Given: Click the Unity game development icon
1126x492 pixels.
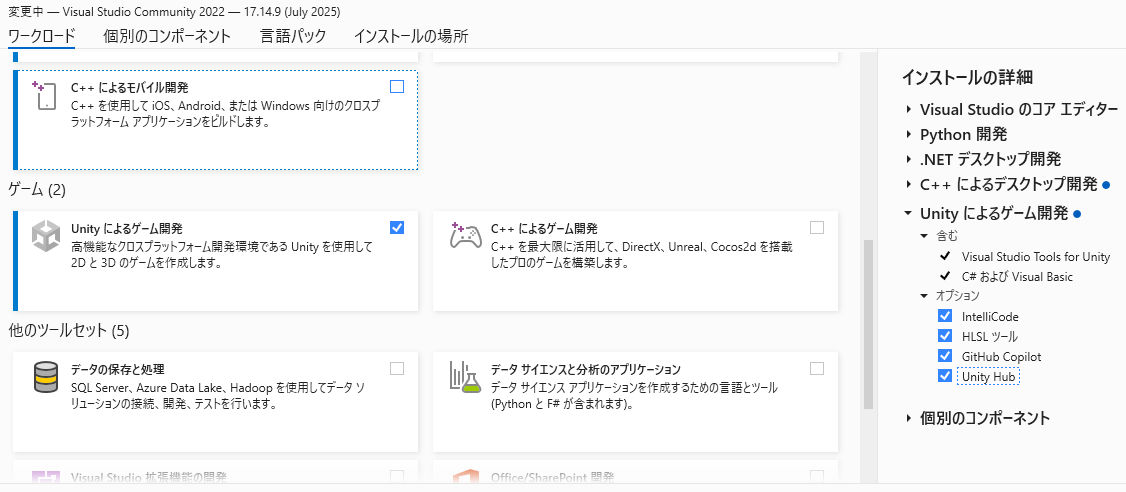Looking at the screenshot, I should (46, 237).
